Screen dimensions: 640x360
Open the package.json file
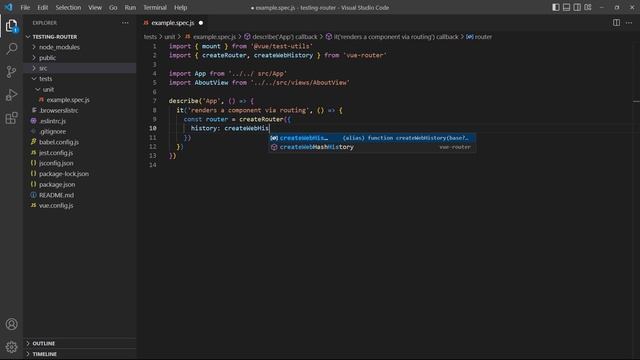coord(80,184)
